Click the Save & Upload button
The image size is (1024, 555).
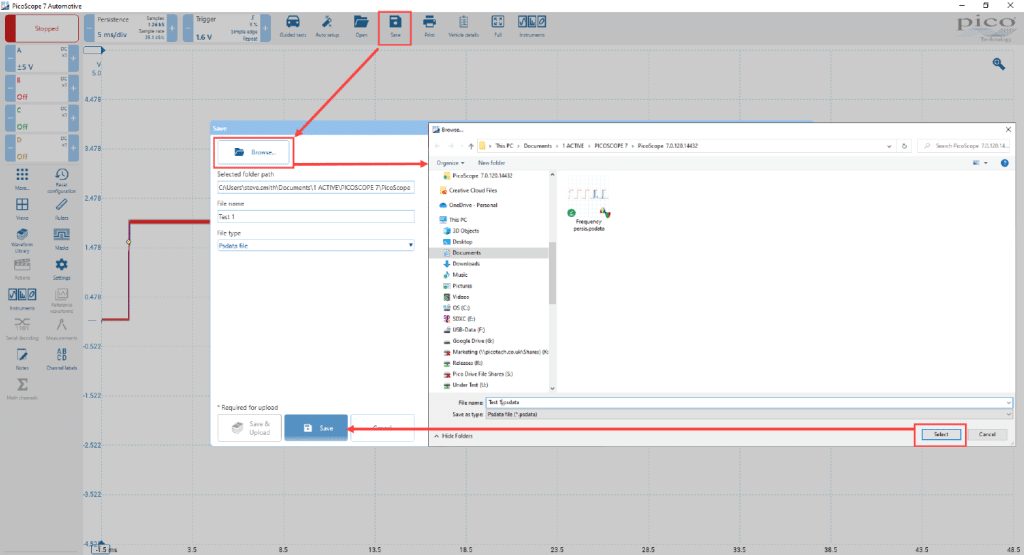click(249, 428)
